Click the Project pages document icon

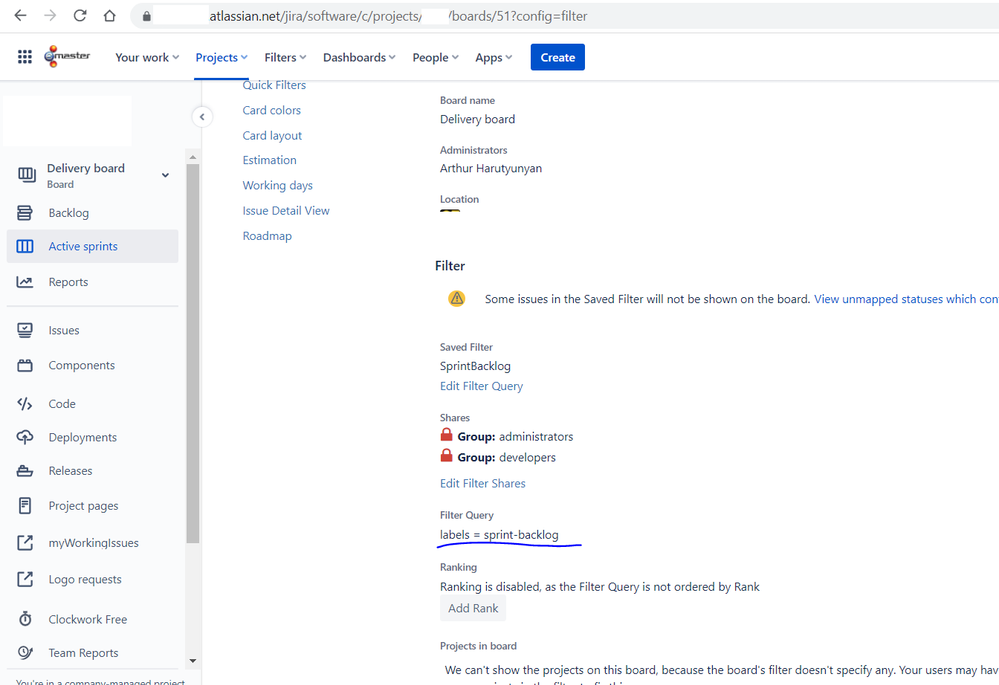tap(25, 506)
